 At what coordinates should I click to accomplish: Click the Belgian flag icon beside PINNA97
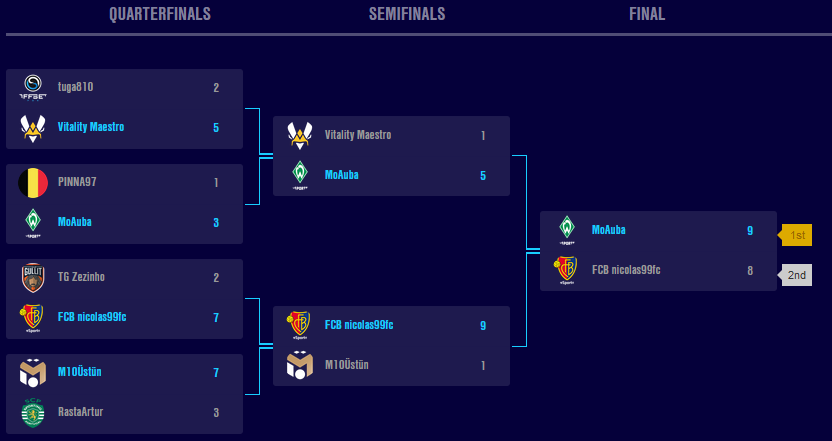(33, 183)
